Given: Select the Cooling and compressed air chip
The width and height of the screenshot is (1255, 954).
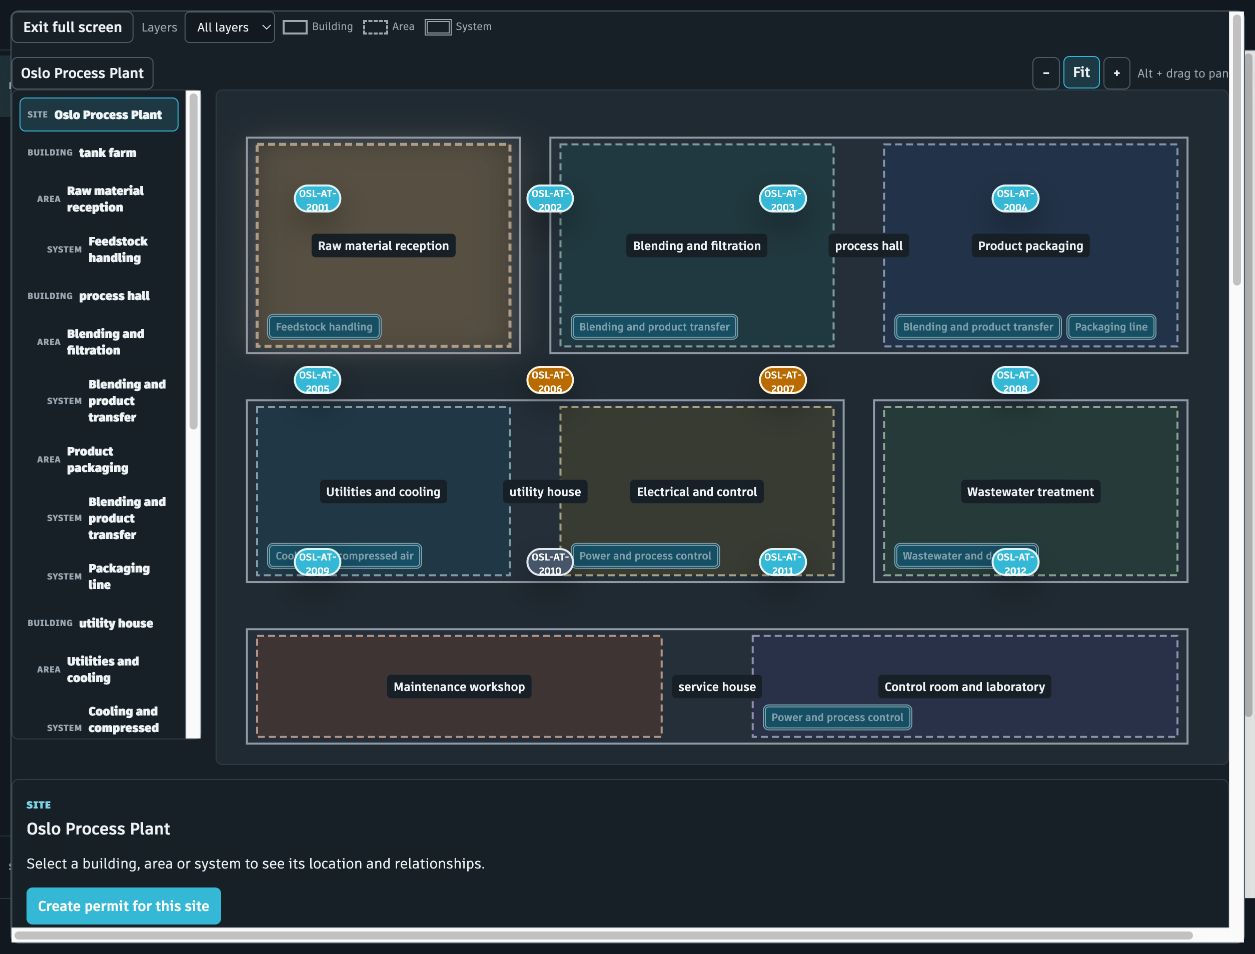Looking at the screenshot, I should coord(344,556).
